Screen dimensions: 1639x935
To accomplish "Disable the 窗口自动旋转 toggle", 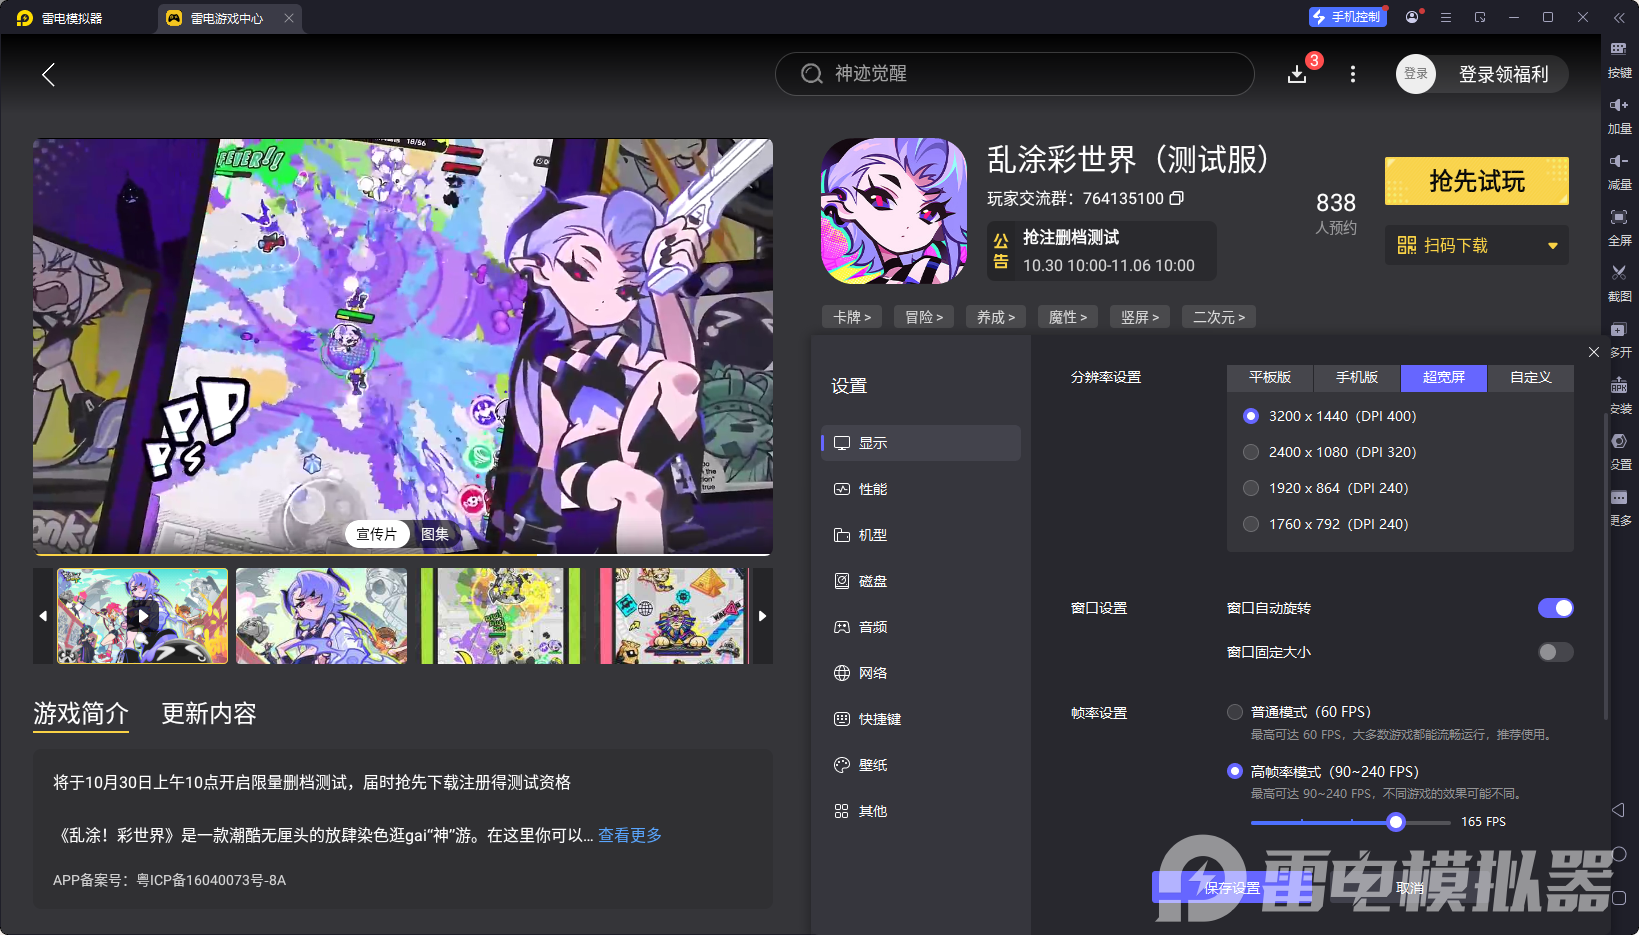I will pyautogui.click(x=1555, y=608).
